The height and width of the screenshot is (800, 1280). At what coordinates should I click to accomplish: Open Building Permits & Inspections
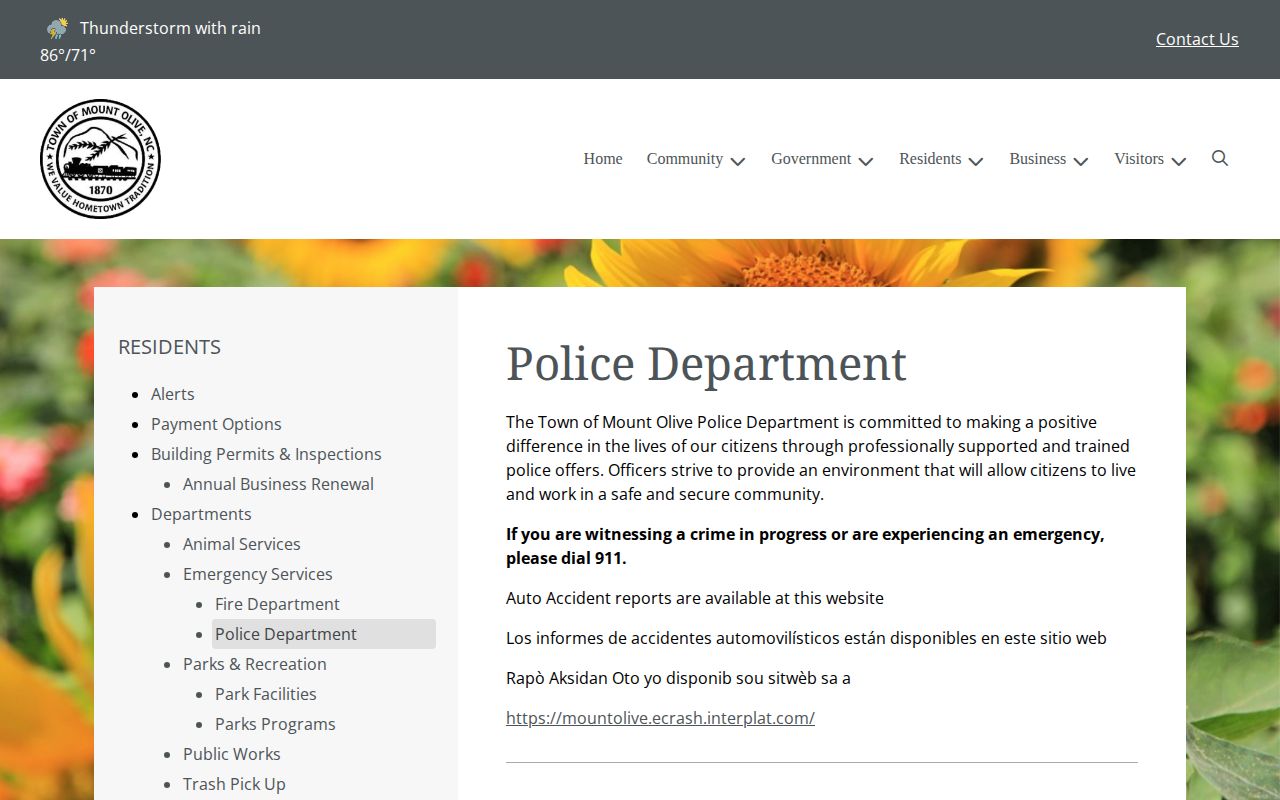[x=266, y=454]
